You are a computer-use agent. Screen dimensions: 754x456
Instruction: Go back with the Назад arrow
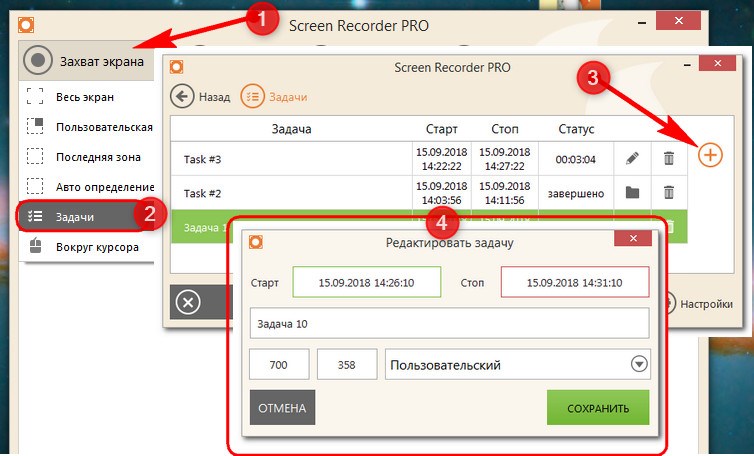(182, 97)
